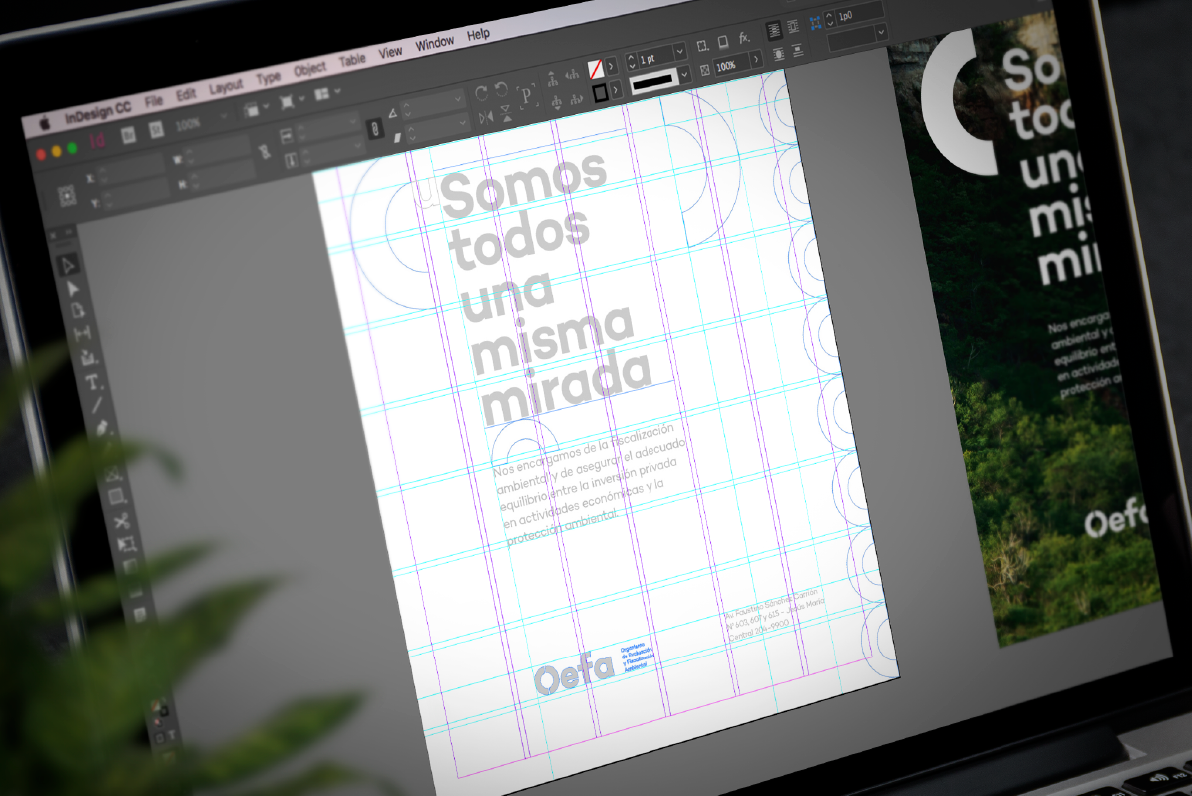The width and height of the screenshot is (1192, 796).
Task: Select the Rectangle Frame tool
Action: coord(112,474)
